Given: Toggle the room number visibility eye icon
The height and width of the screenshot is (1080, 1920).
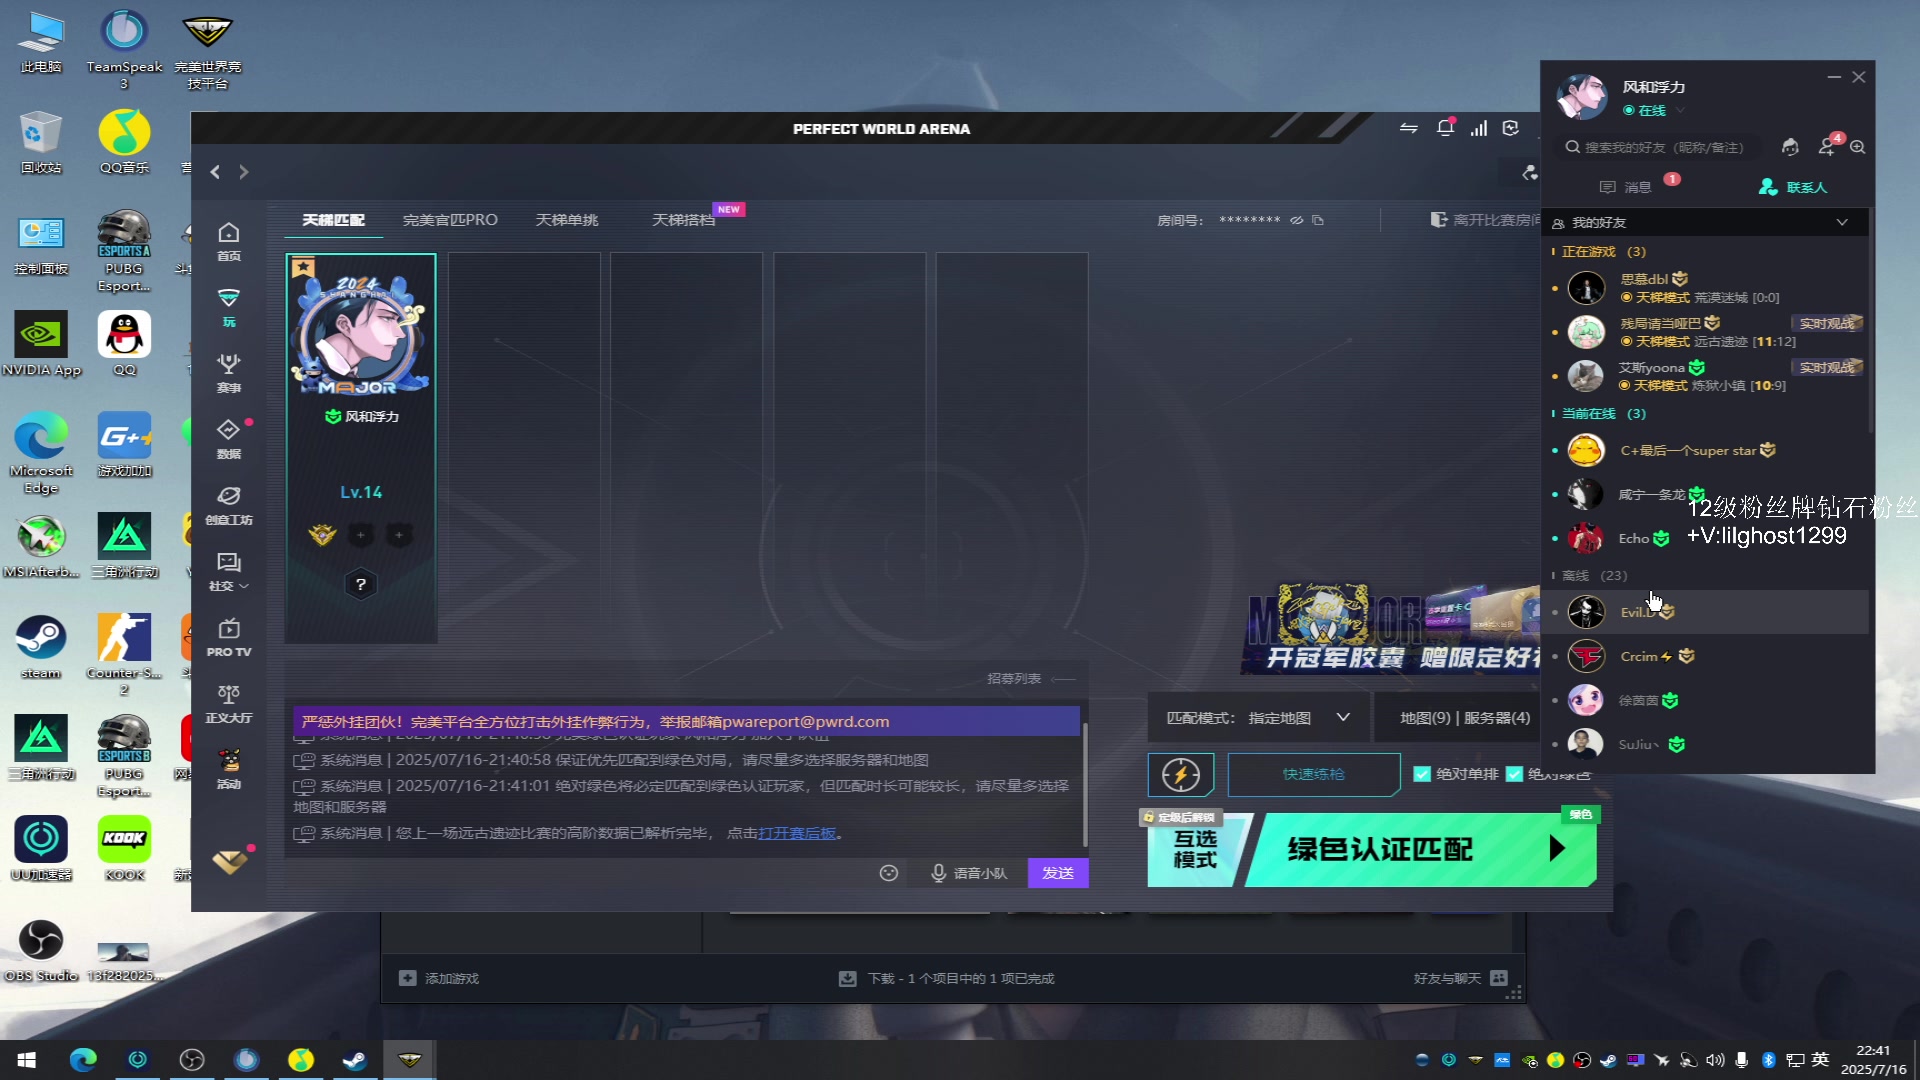Looking at the screenshot, I should click(1297, 220).
